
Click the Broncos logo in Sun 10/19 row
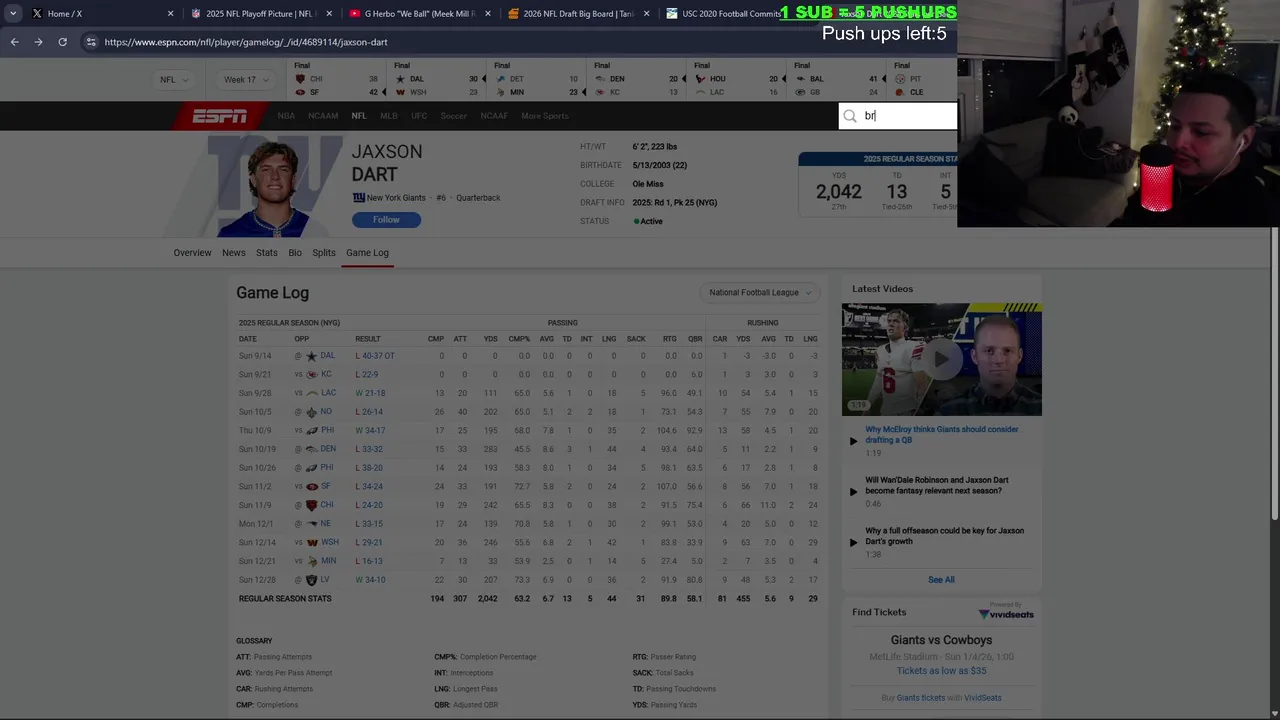coord(311,449)
